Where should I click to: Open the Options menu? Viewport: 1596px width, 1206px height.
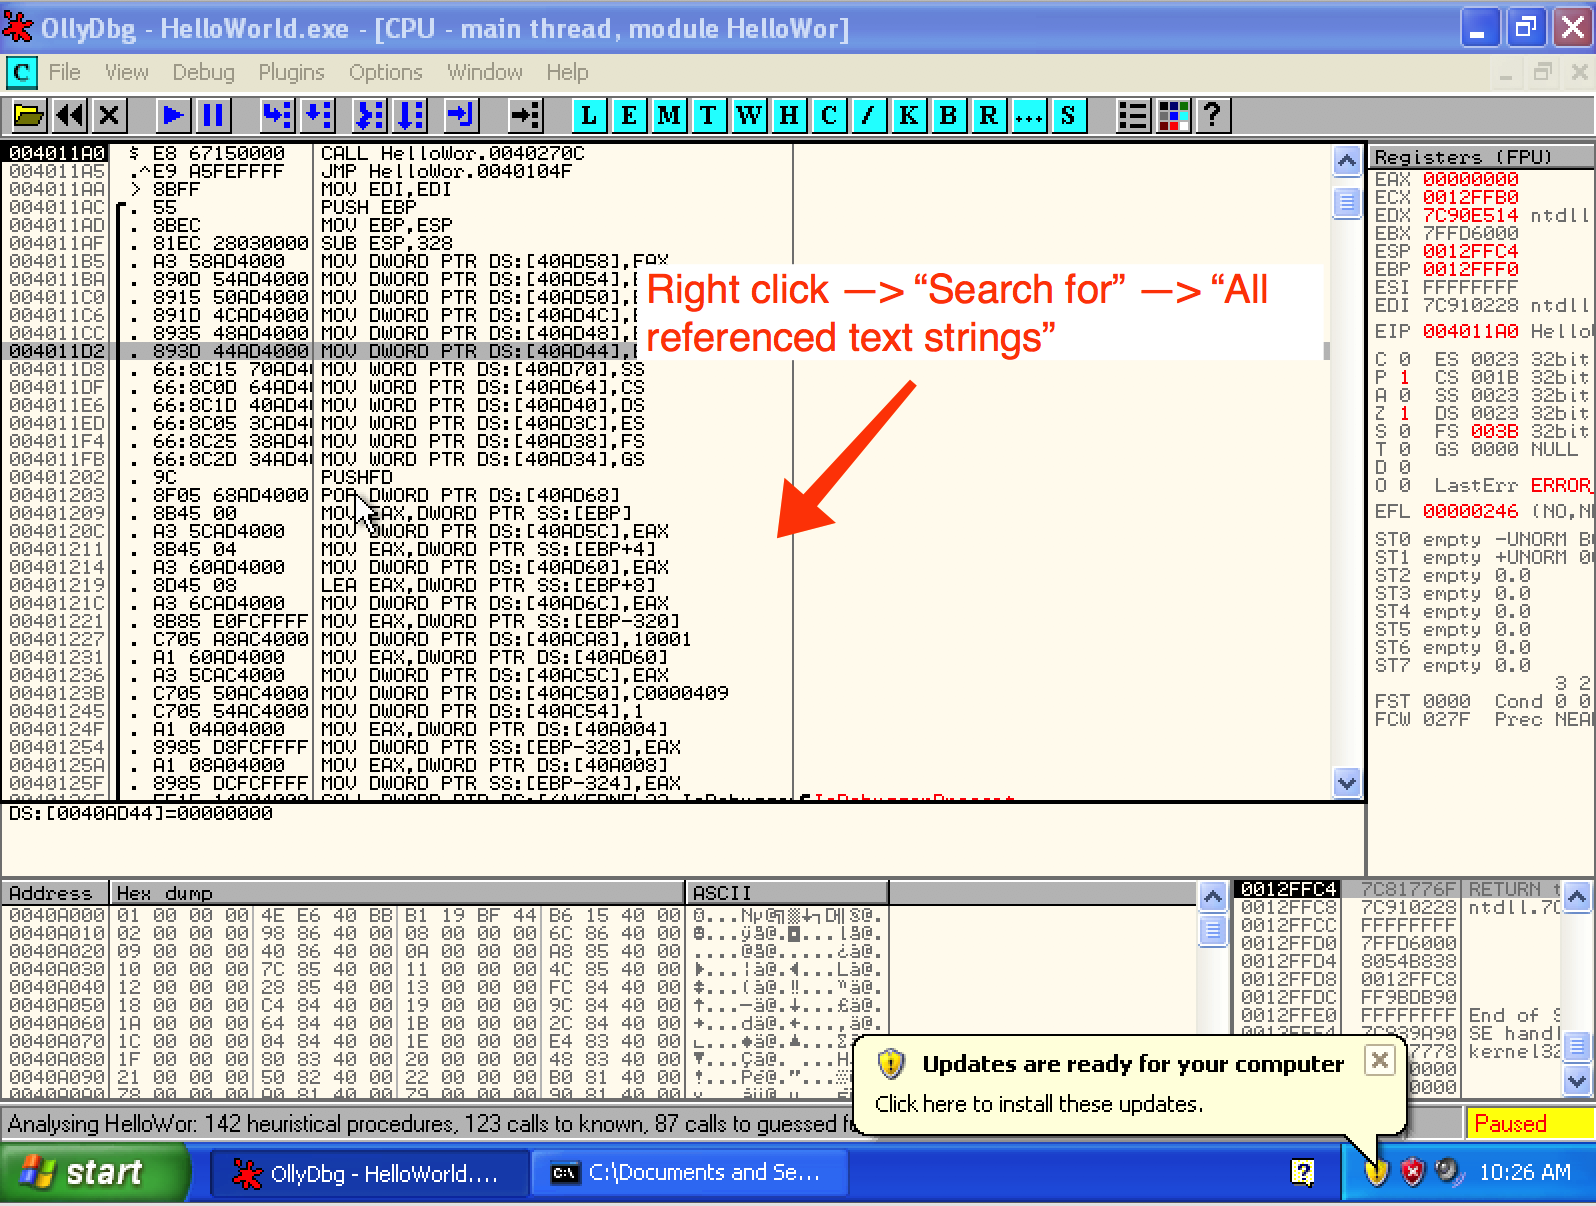[x=386, y=72]
